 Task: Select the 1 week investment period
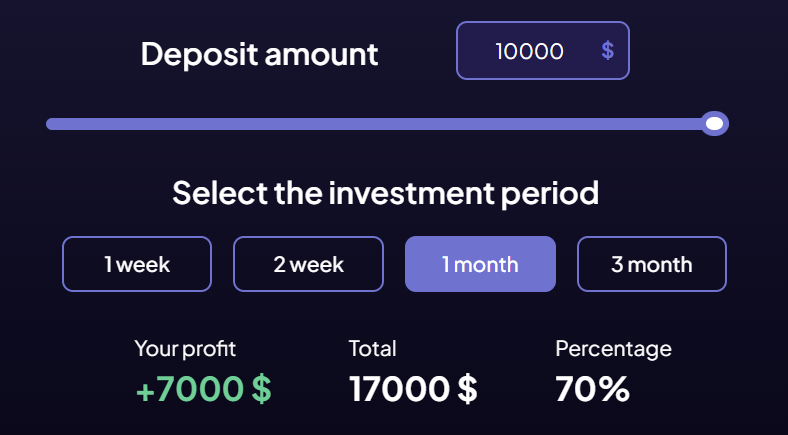point(137,264)
